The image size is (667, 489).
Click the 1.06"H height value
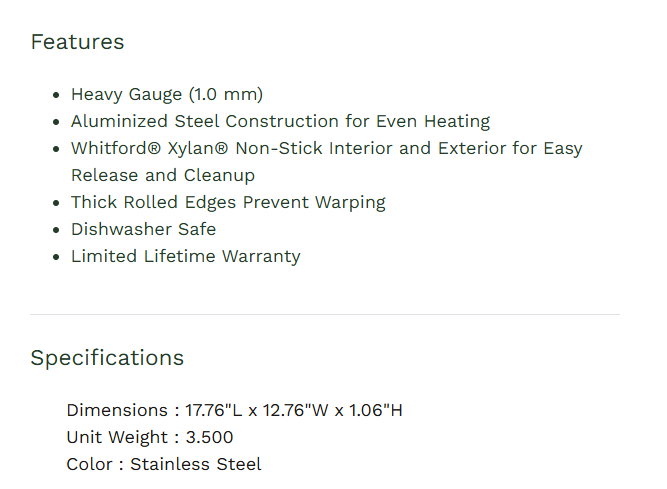click(x=376, y=411)
